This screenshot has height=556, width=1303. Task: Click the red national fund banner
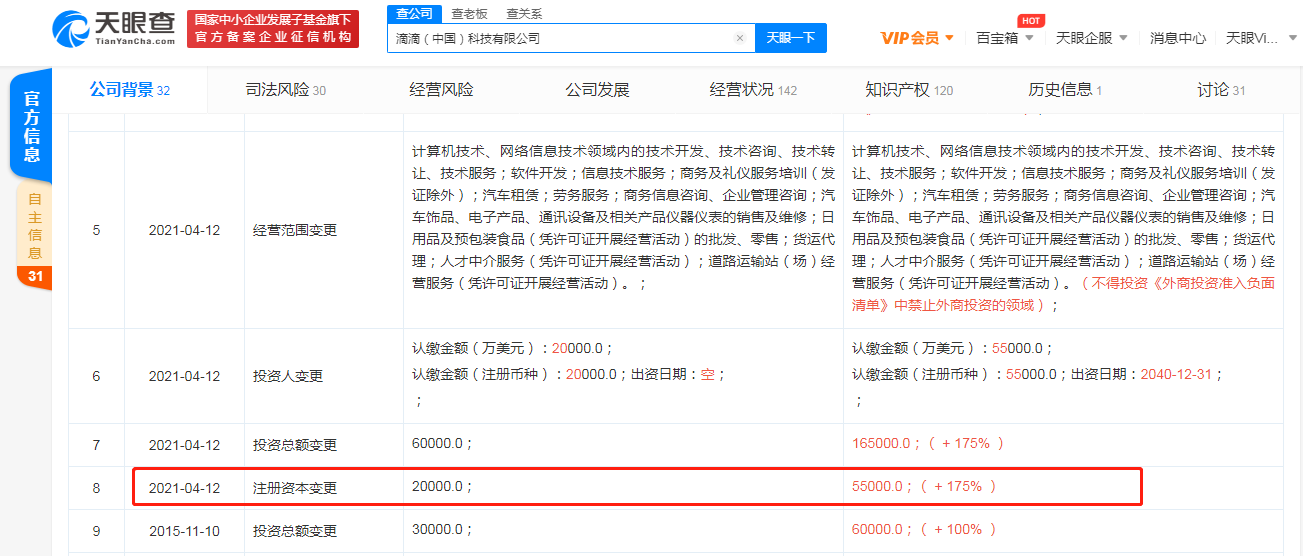point(273,28)
